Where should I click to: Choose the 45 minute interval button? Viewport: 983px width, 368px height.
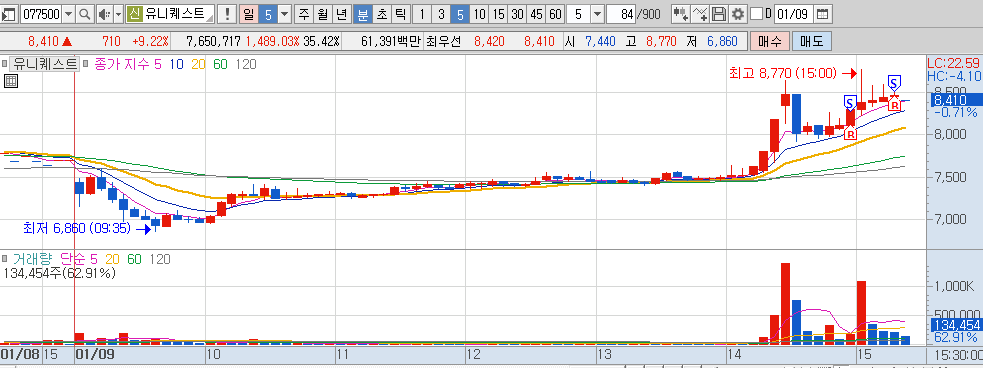click(536, 14)
